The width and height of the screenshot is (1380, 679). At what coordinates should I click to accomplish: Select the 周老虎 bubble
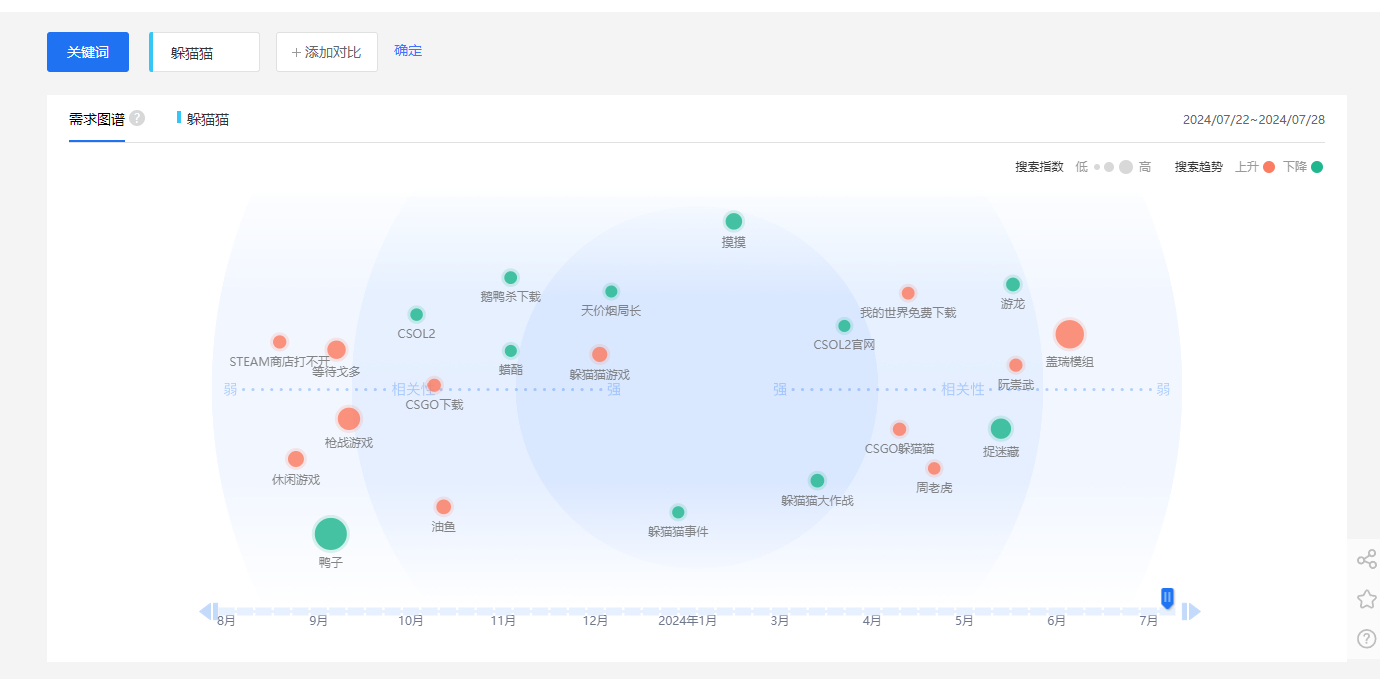(x=934, y=468)
